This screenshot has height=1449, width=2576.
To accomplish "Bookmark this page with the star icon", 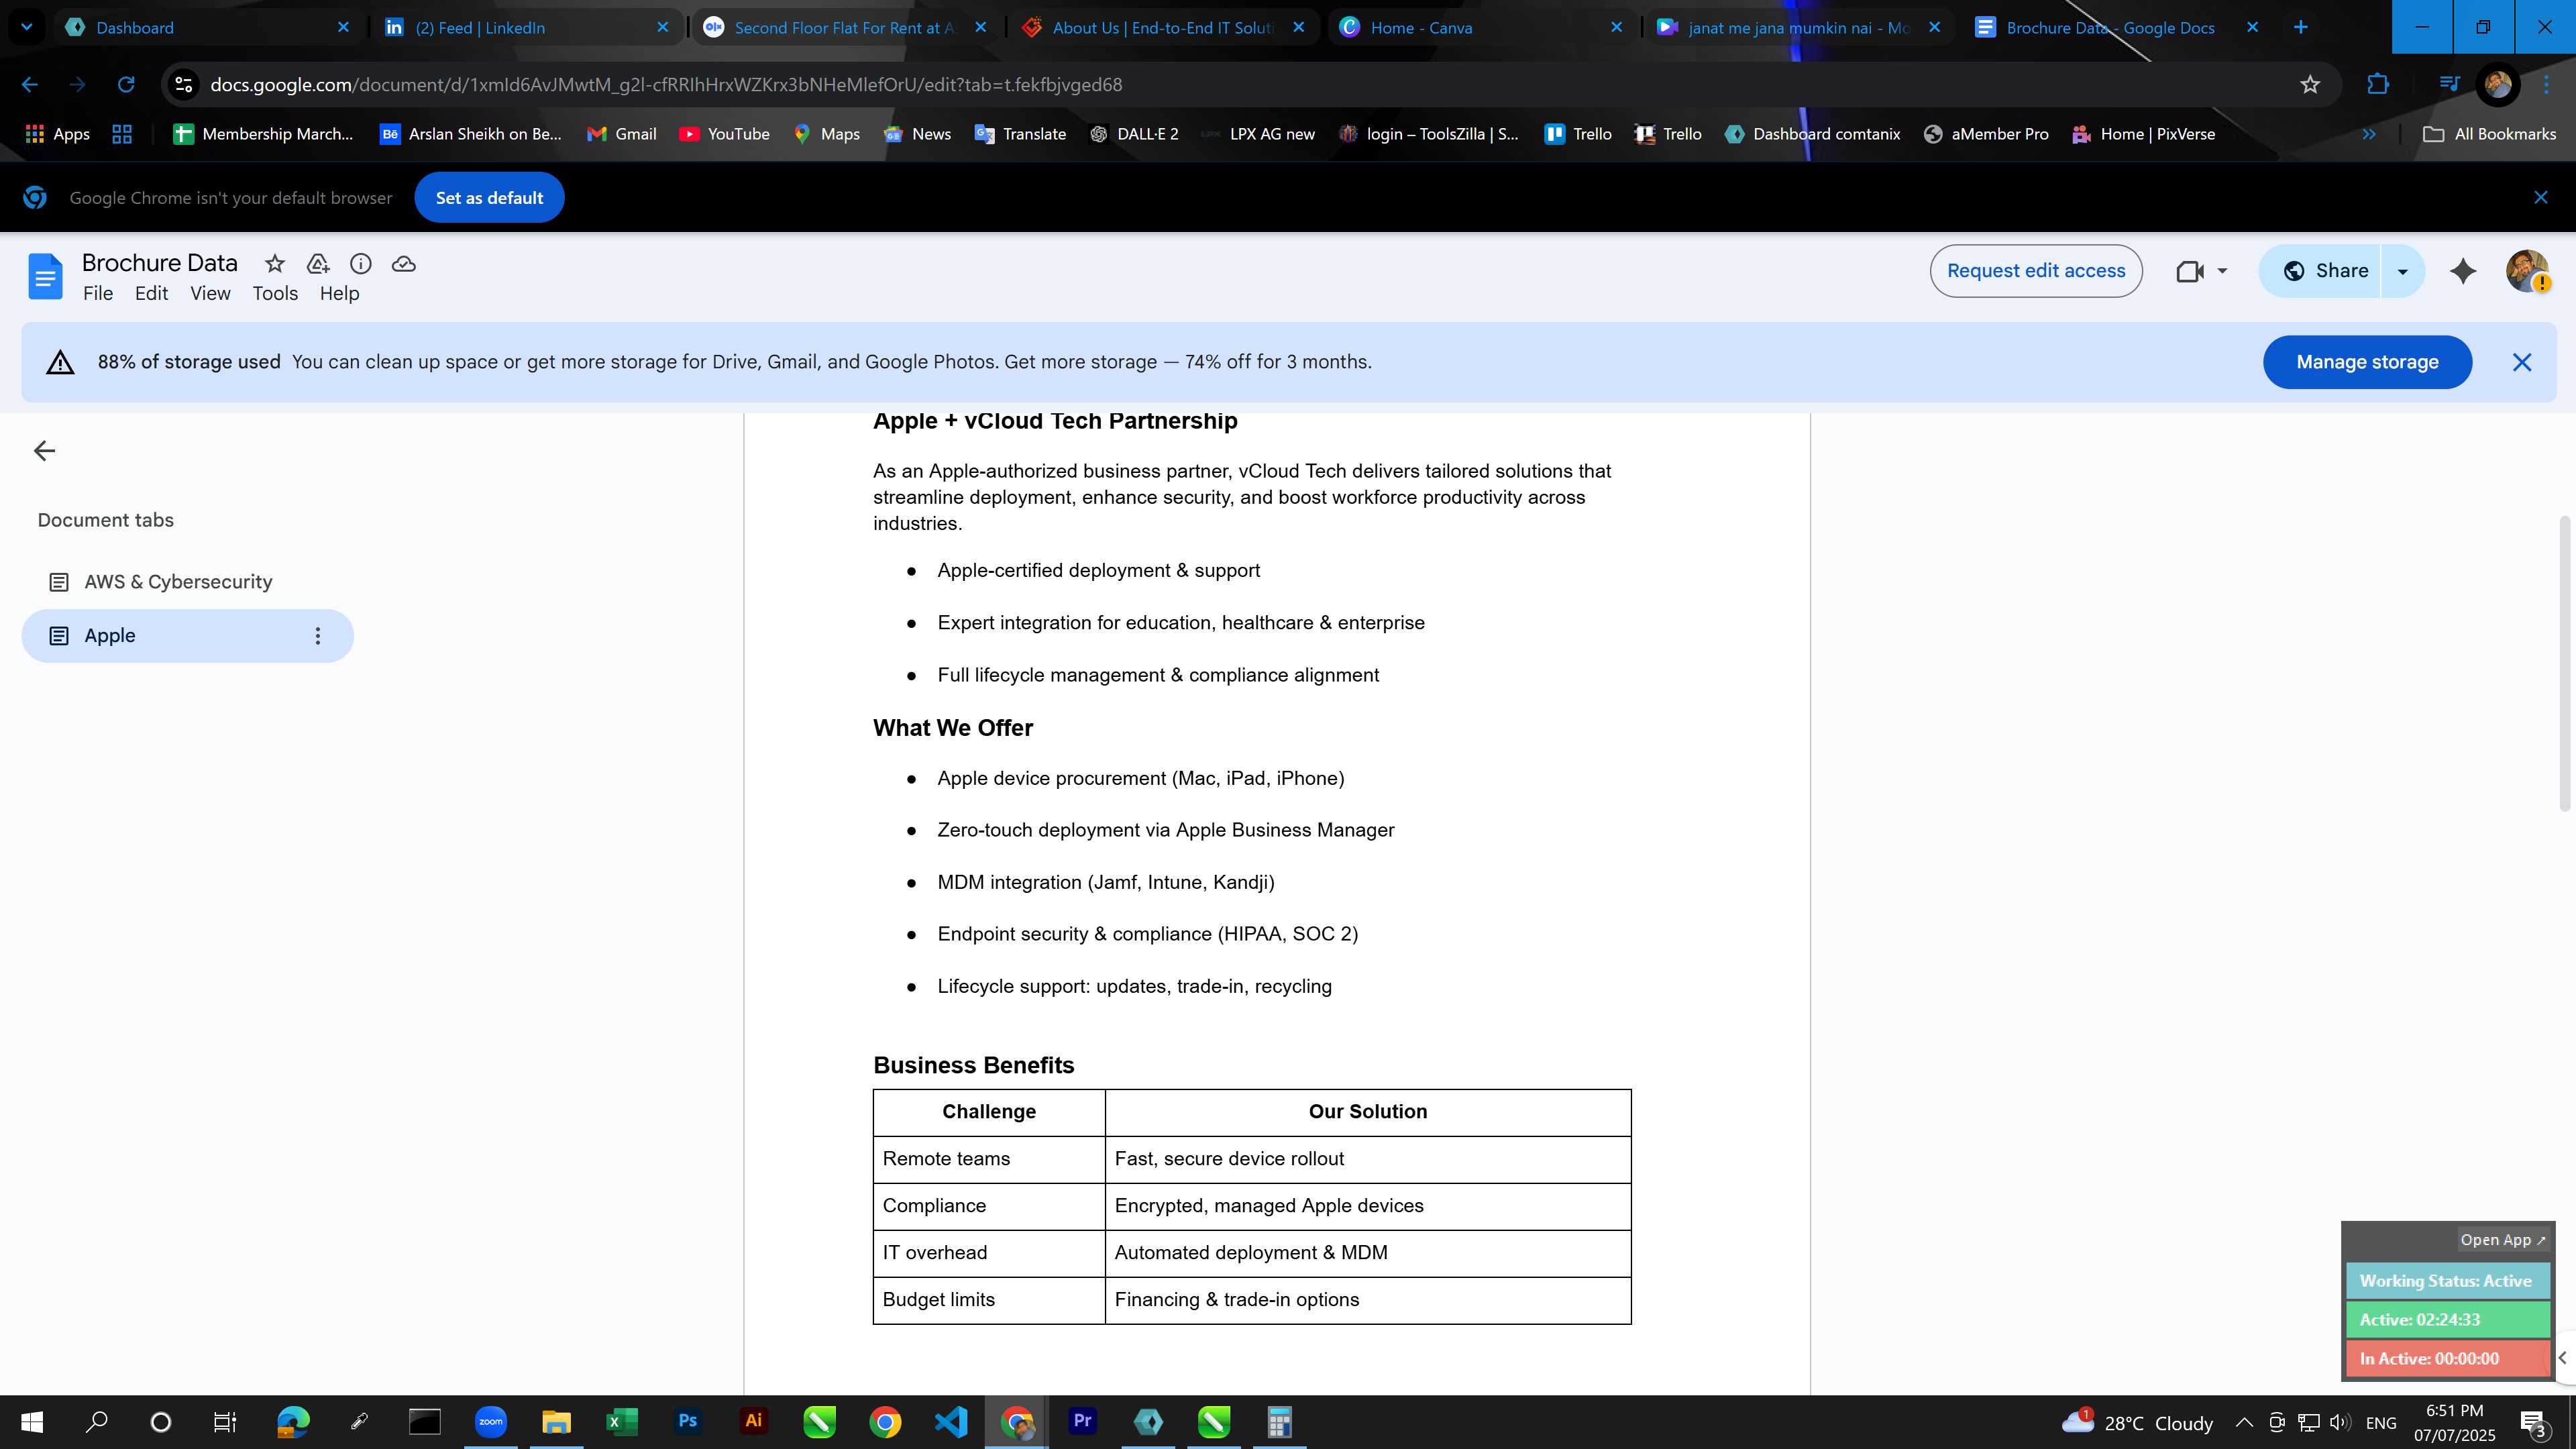I will point(2310,85).
